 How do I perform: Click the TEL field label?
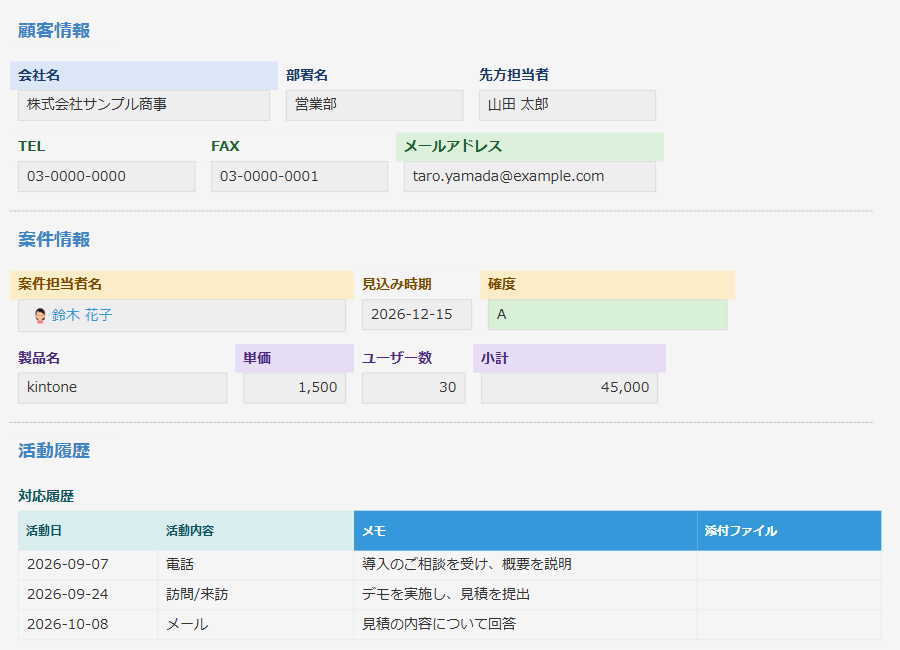click(31, 146)
